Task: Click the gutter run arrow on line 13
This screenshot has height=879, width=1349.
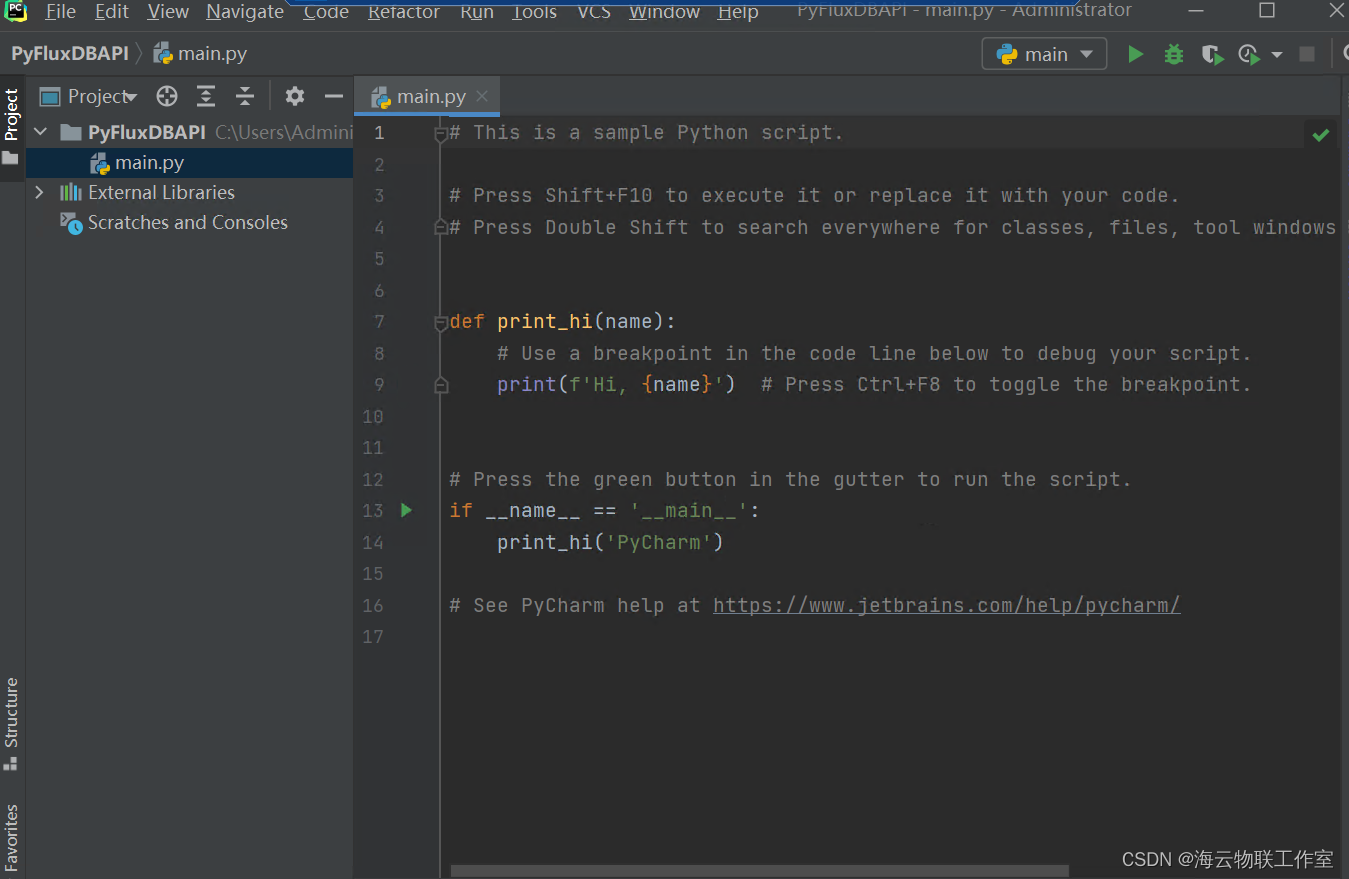Action: 406,510
